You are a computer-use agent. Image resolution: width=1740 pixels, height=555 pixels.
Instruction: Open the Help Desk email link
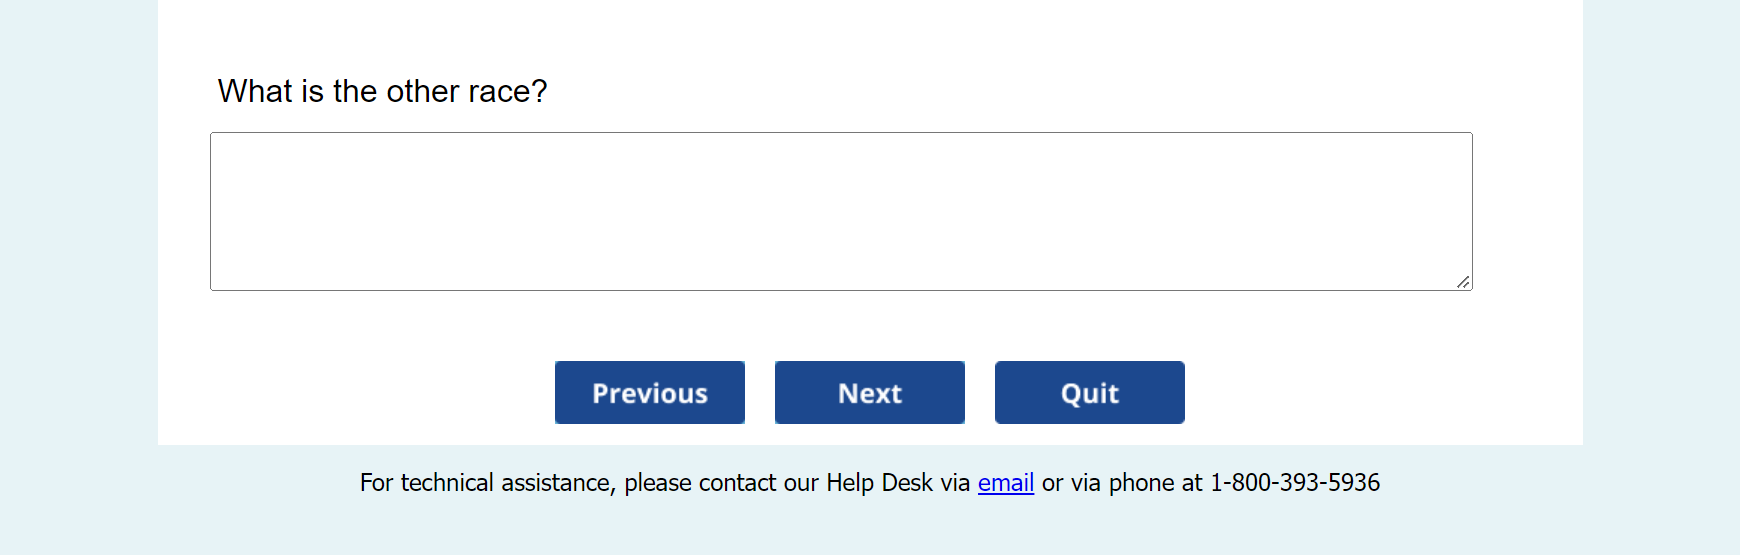tap(1005, 483)
